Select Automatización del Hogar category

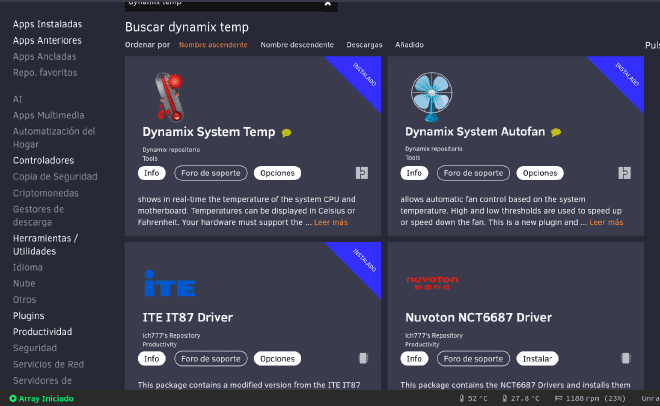tap(54, 138)
